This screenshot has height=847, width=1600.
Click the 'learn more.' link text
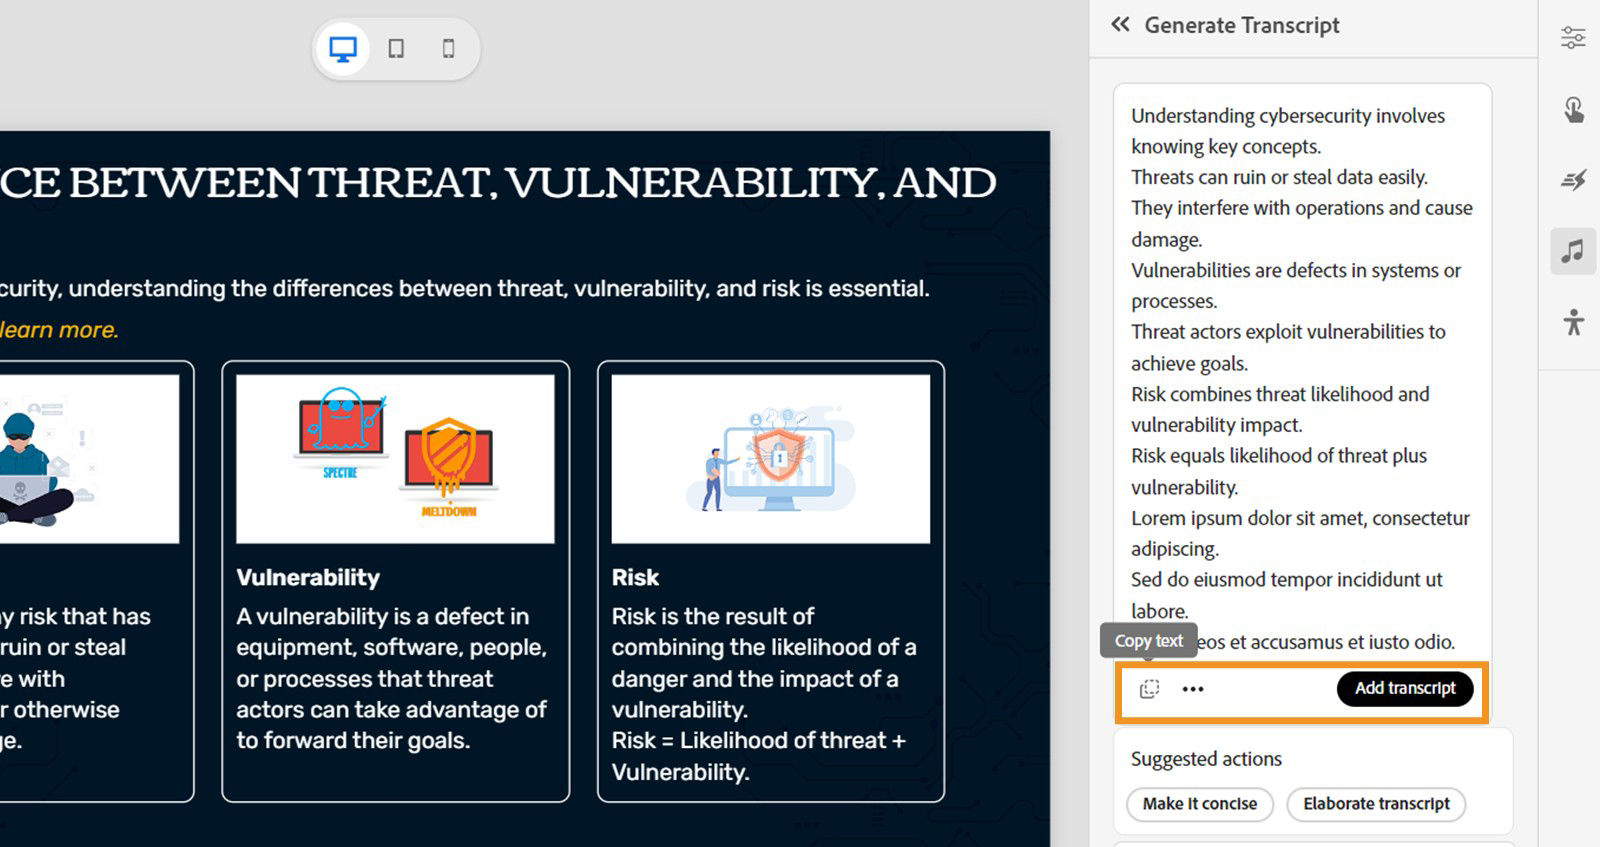tap(59, 330)
